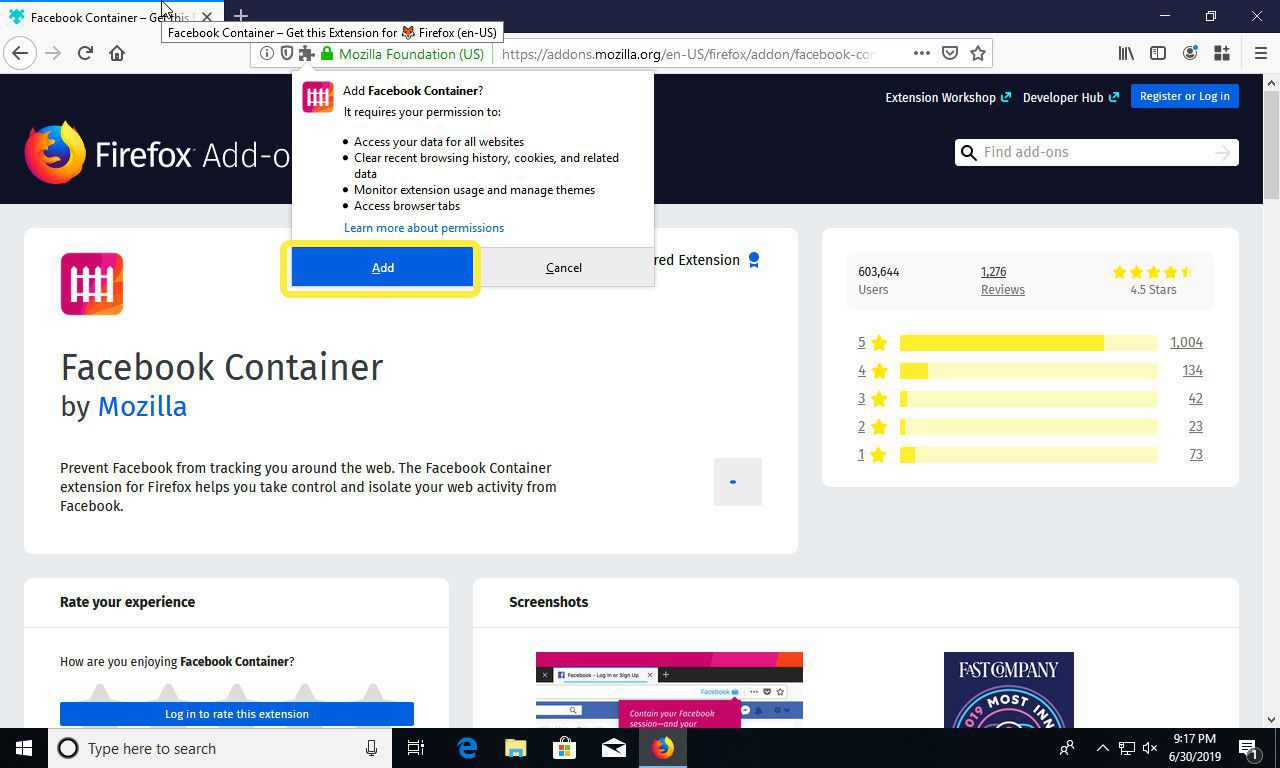The width and height of the screenshot is (1280, 768).
Task: Open the system volume icon
Action: pos(1150,748)
